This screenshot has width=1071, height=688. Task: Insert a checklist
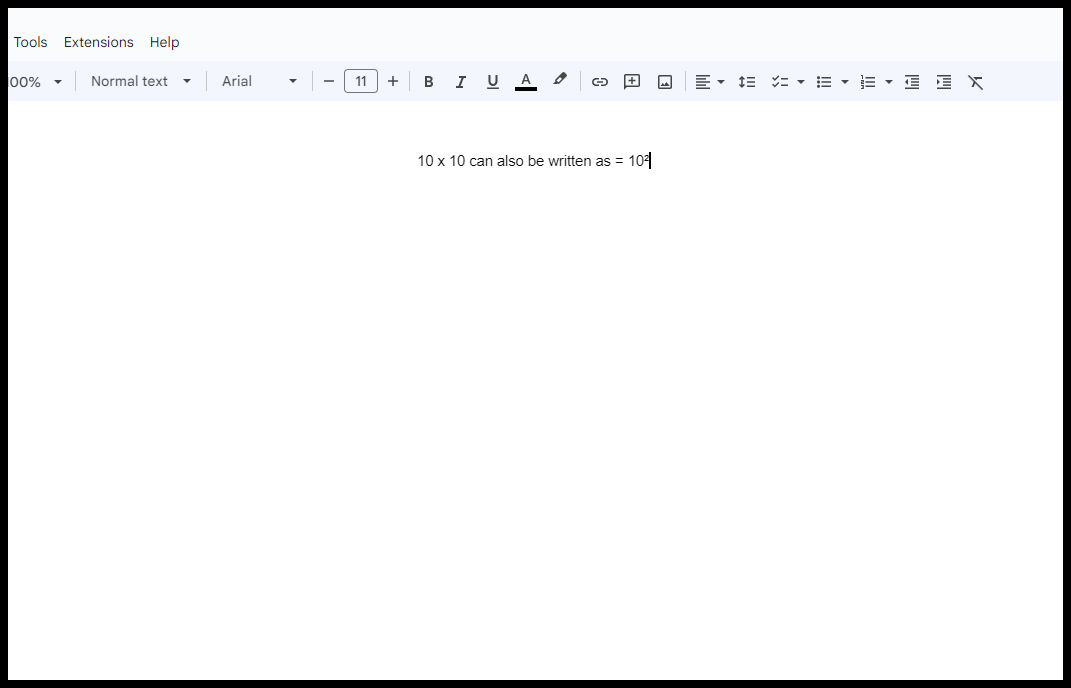click(780, 82)
